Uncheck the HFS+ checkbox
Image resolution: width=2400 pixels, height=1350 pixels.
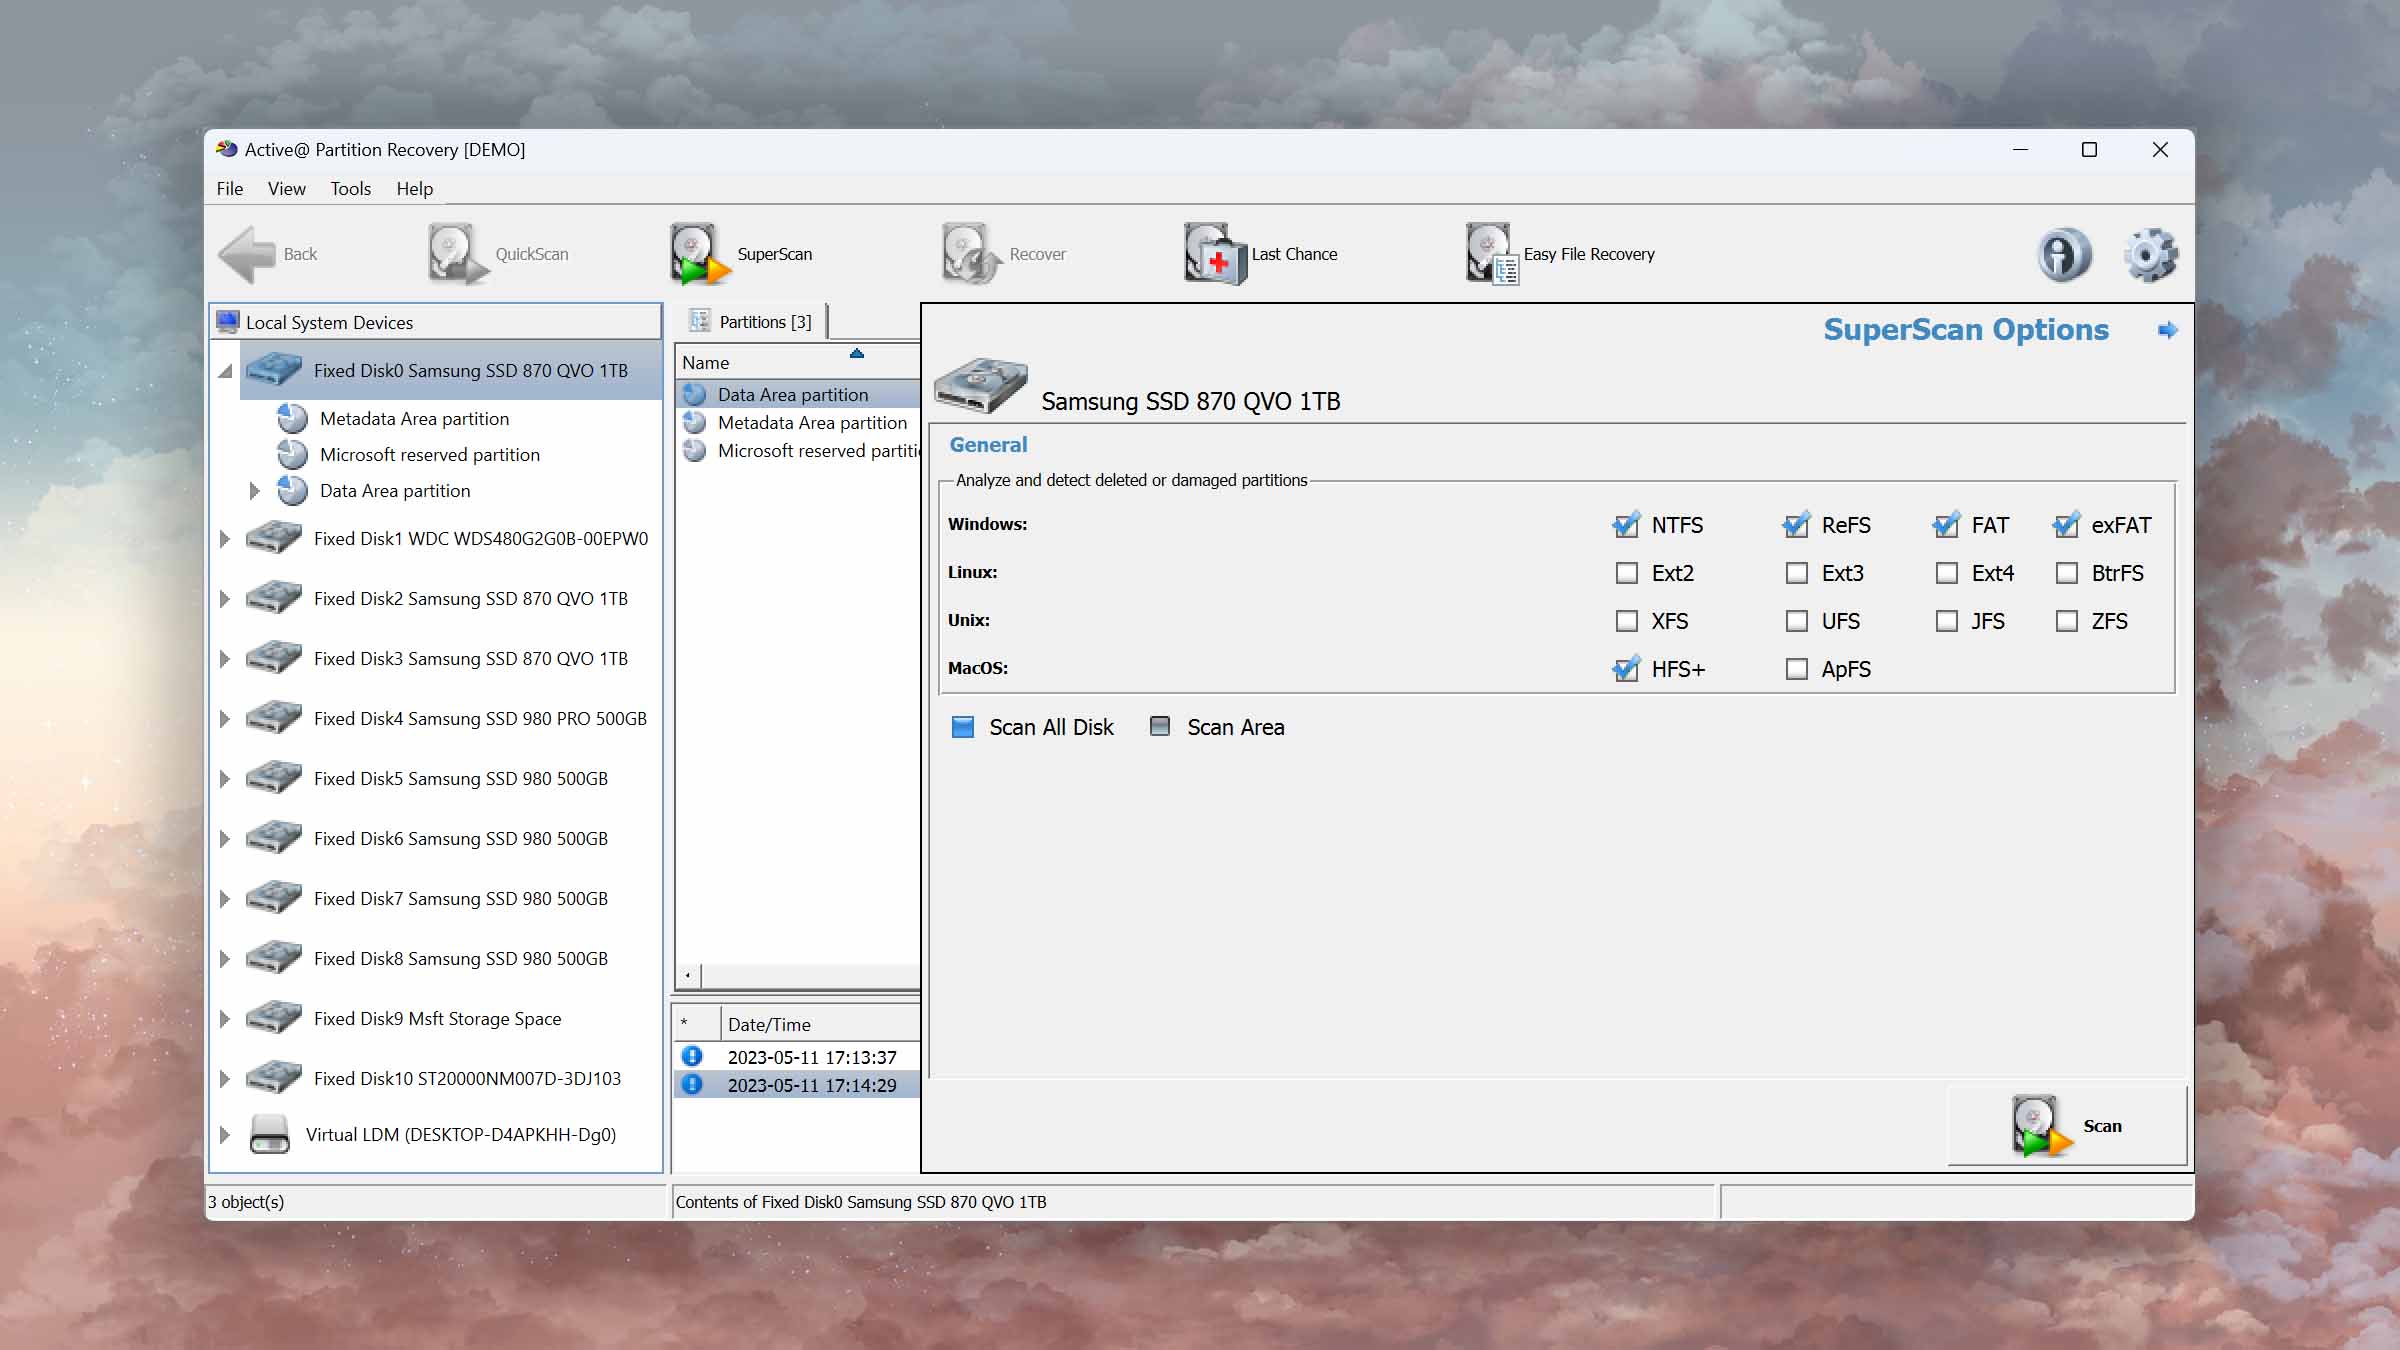pos(1627,669)
